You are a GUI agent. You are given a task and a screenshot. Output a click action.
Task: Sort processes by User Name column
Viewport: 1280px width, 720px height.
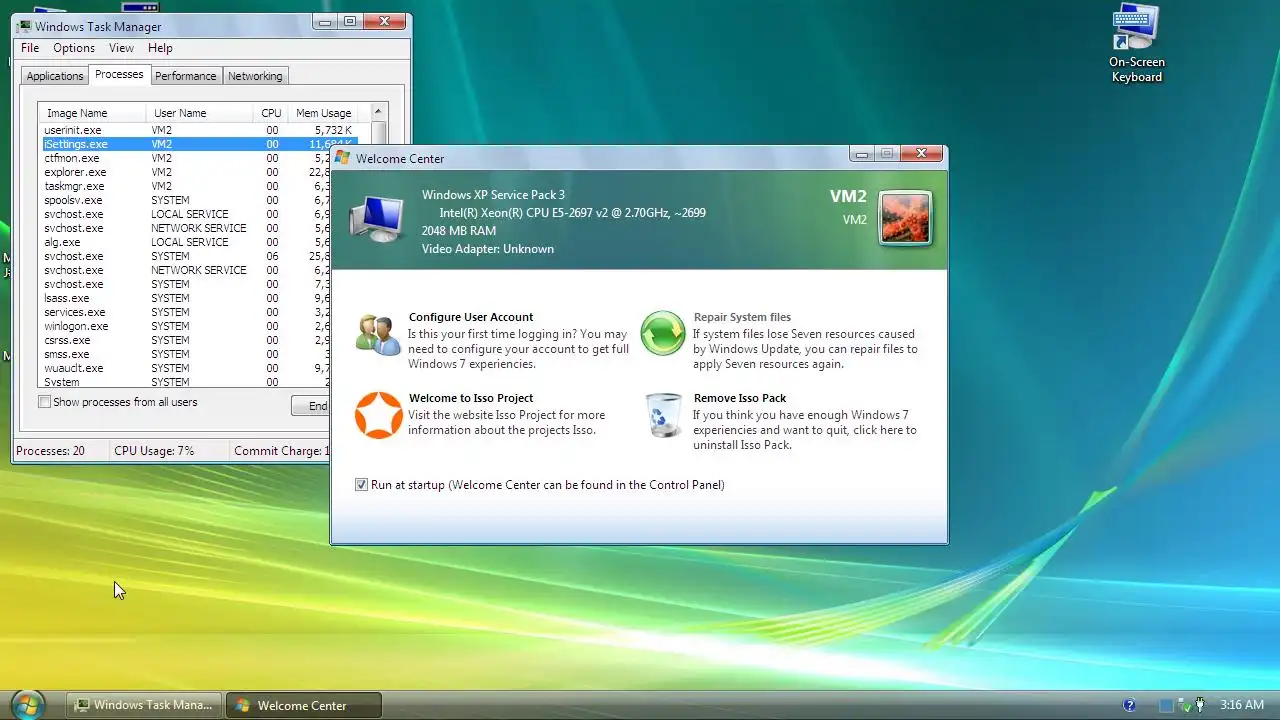click(x=199, y=113)
